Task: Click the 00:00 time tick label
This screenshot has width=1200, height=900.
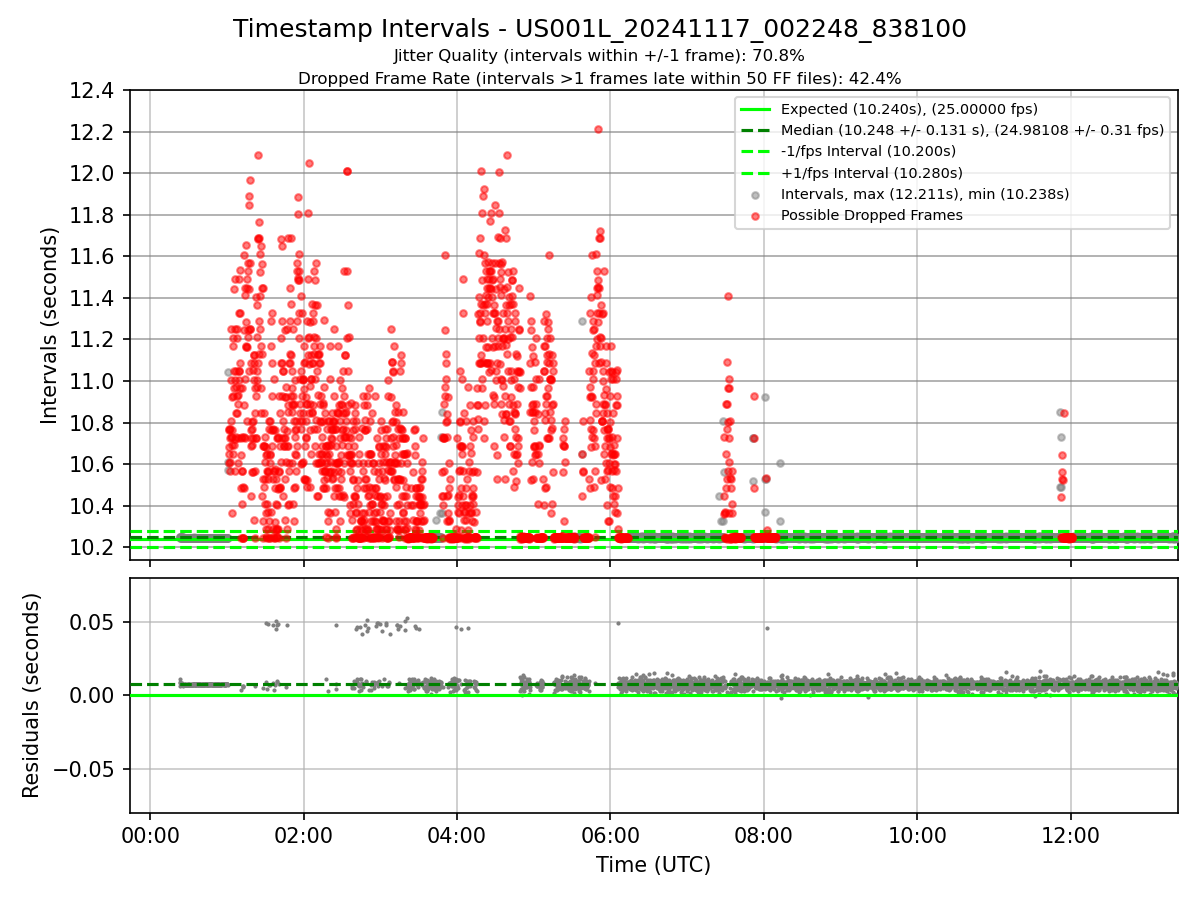Action: coord(150,835)
